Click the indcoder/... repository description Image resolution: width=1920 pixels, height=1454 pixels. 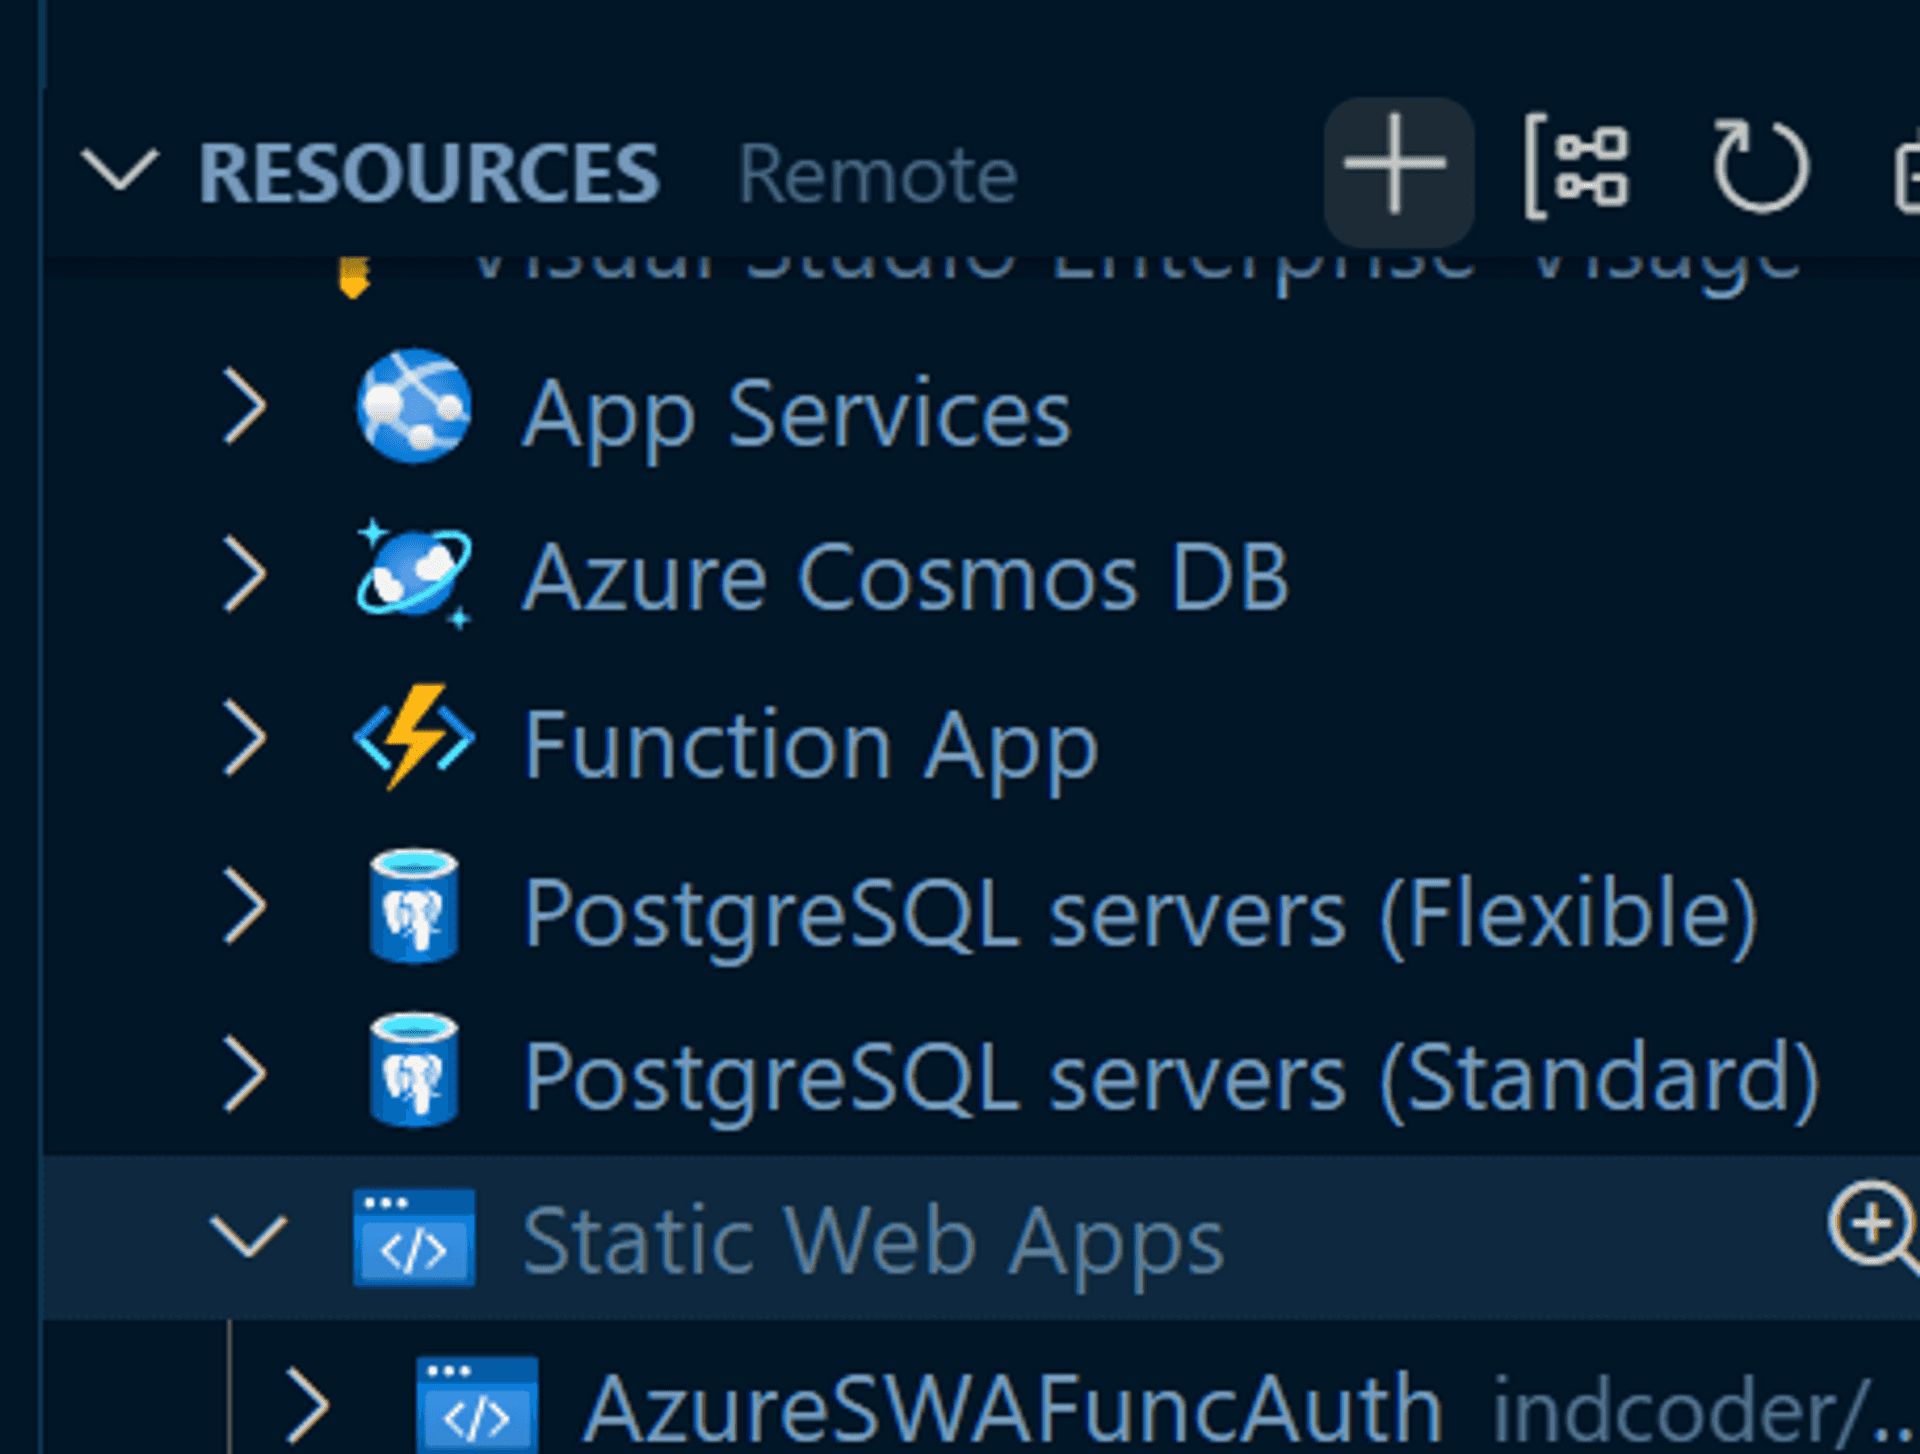click(1704, 1412)
